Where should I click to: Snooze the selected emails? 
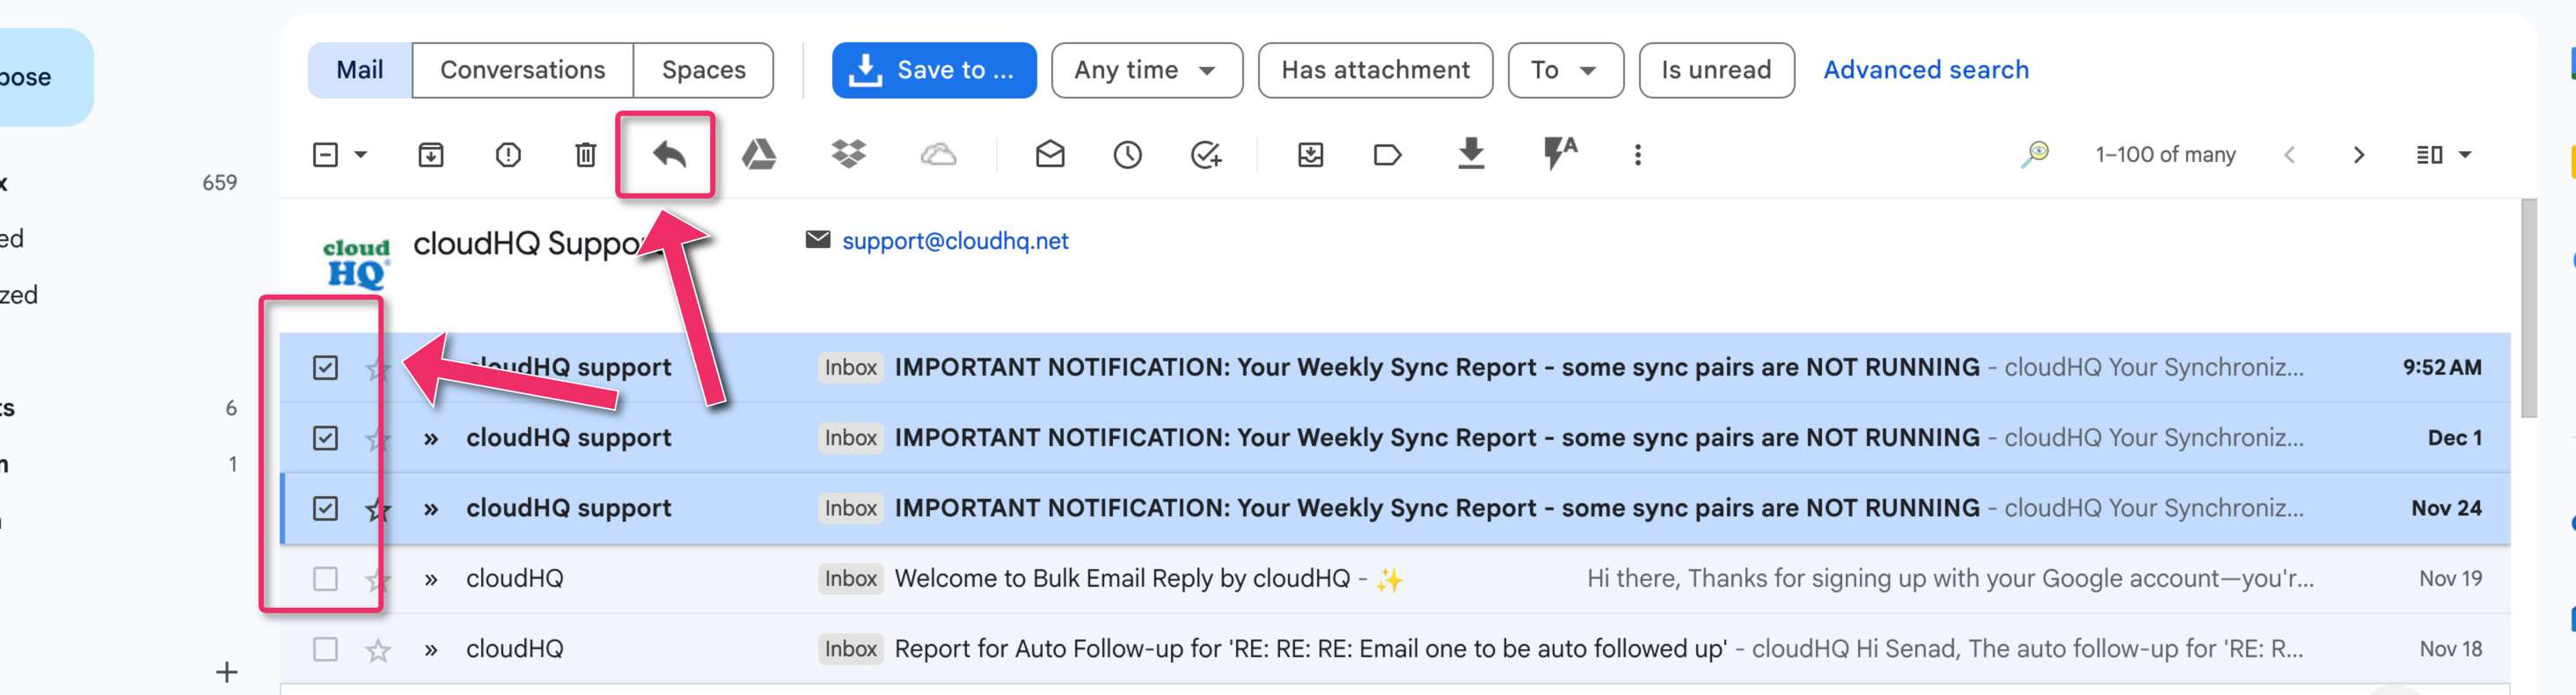point(1127,154)
